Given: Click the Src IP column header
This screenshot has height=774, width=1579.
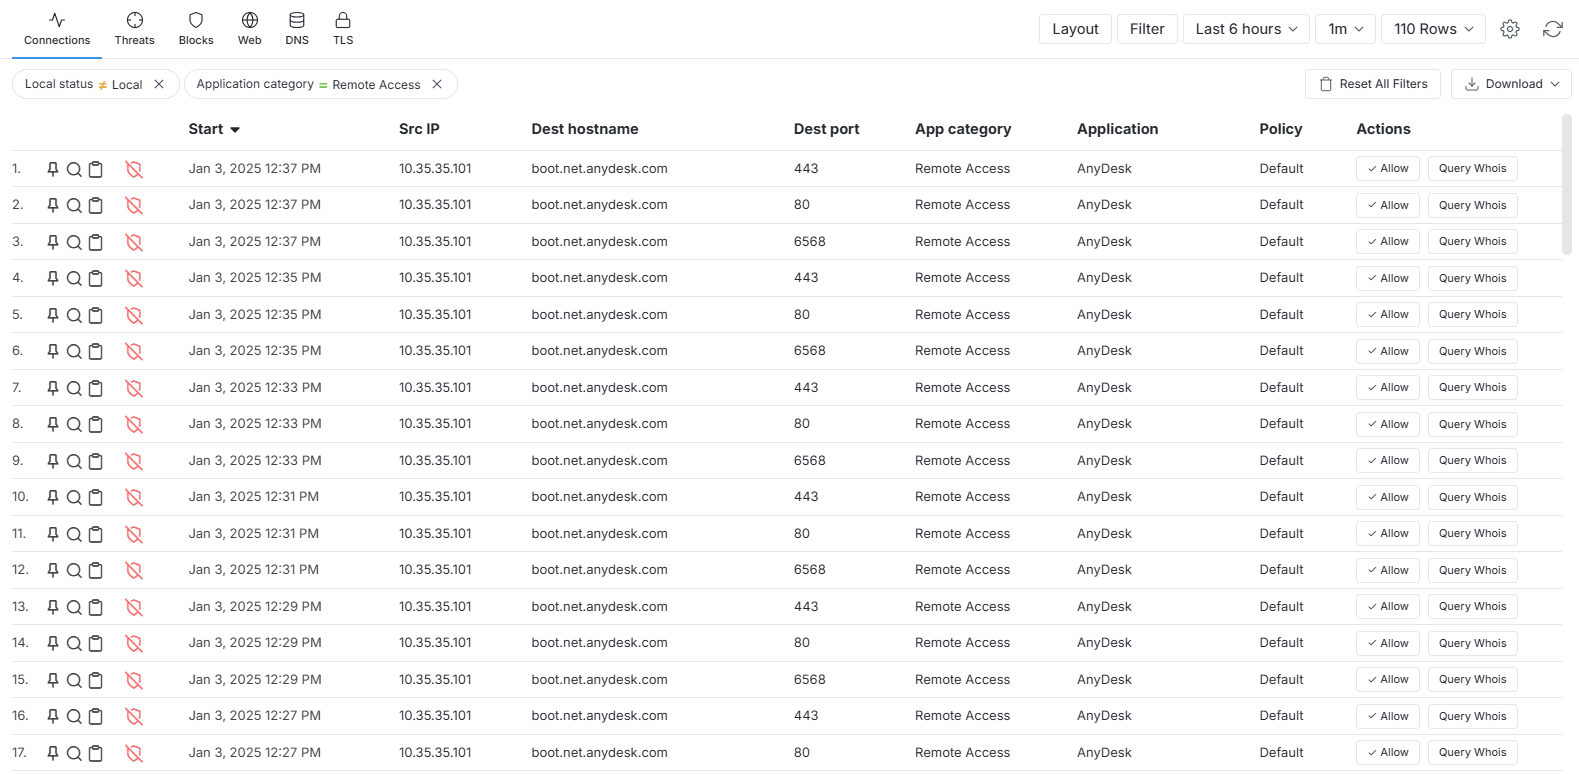Looking at the screenshot, I should [419, 129].
